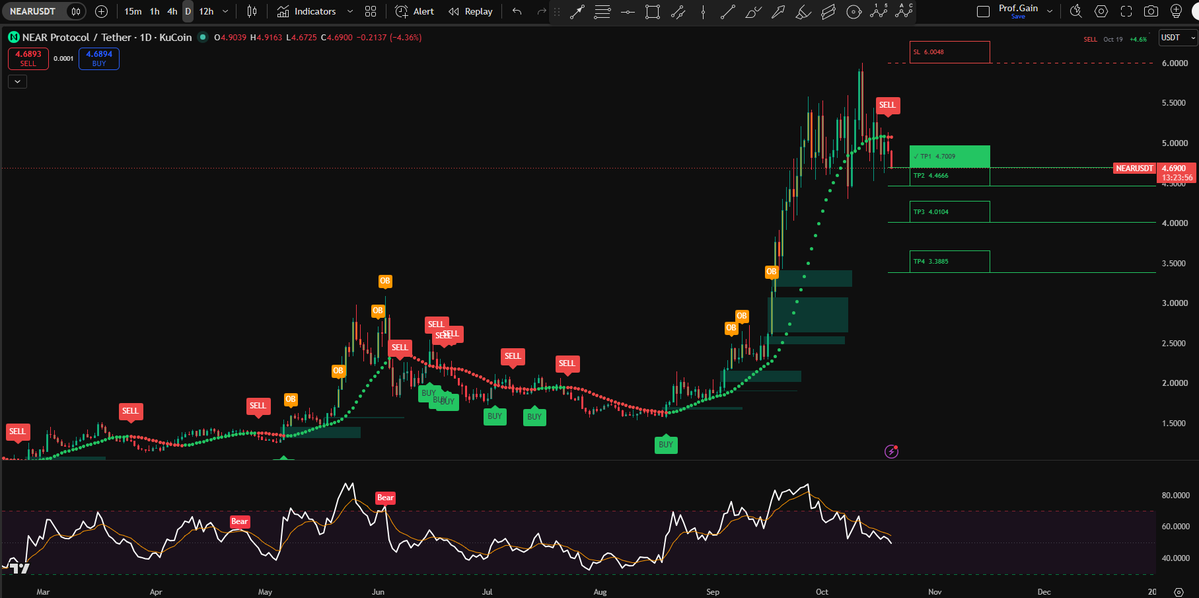
Task: Open the Alert creation dialog
Action: 414,11
